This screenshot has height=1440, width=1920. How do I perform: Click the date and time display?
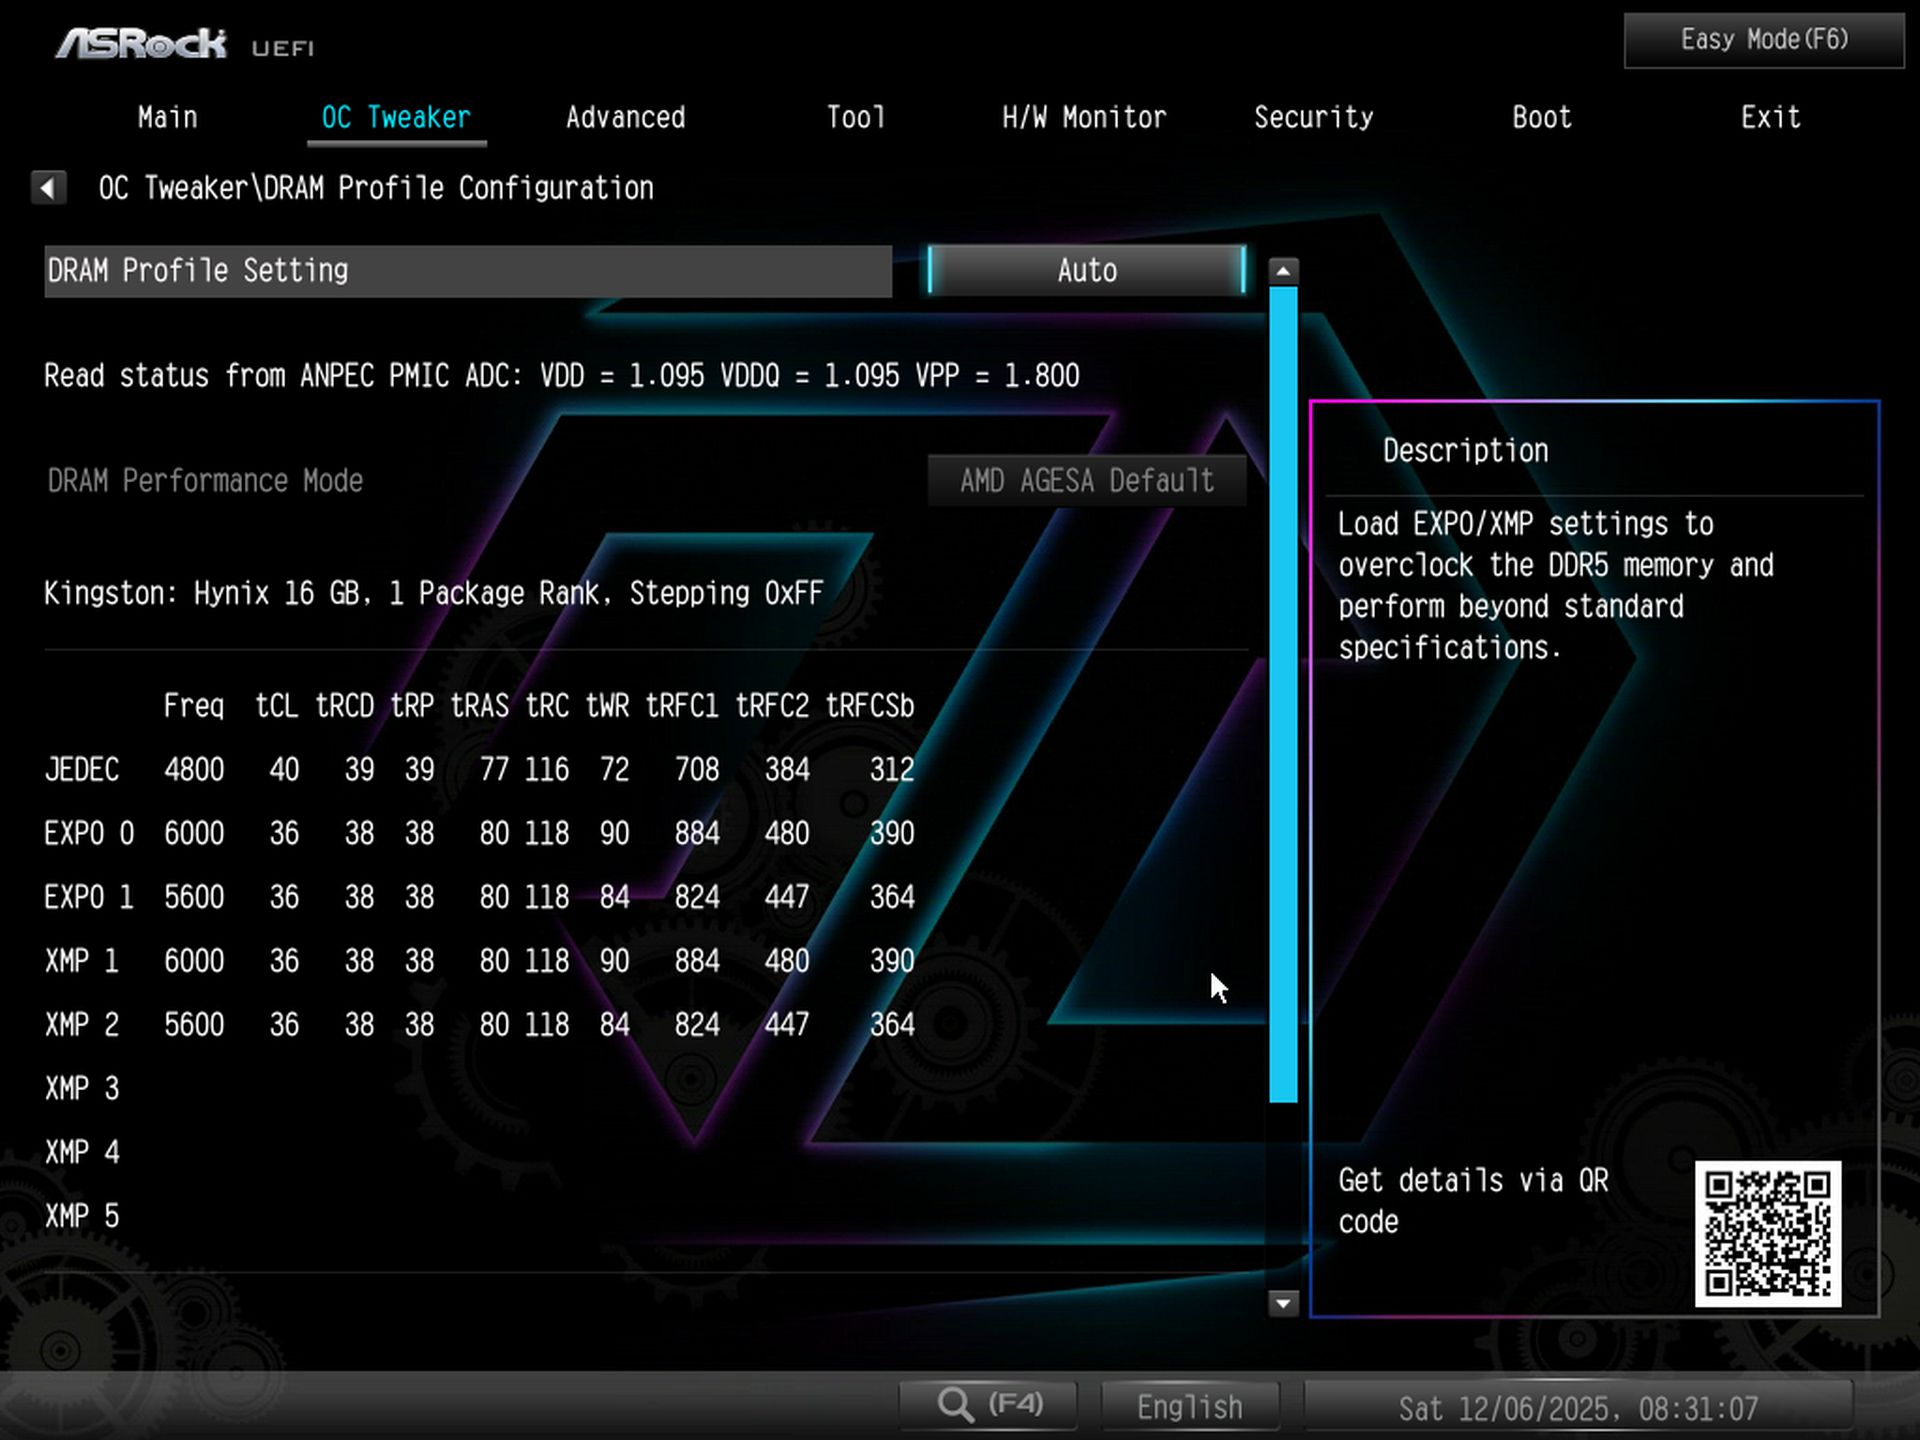[x=1577, y=1408]
